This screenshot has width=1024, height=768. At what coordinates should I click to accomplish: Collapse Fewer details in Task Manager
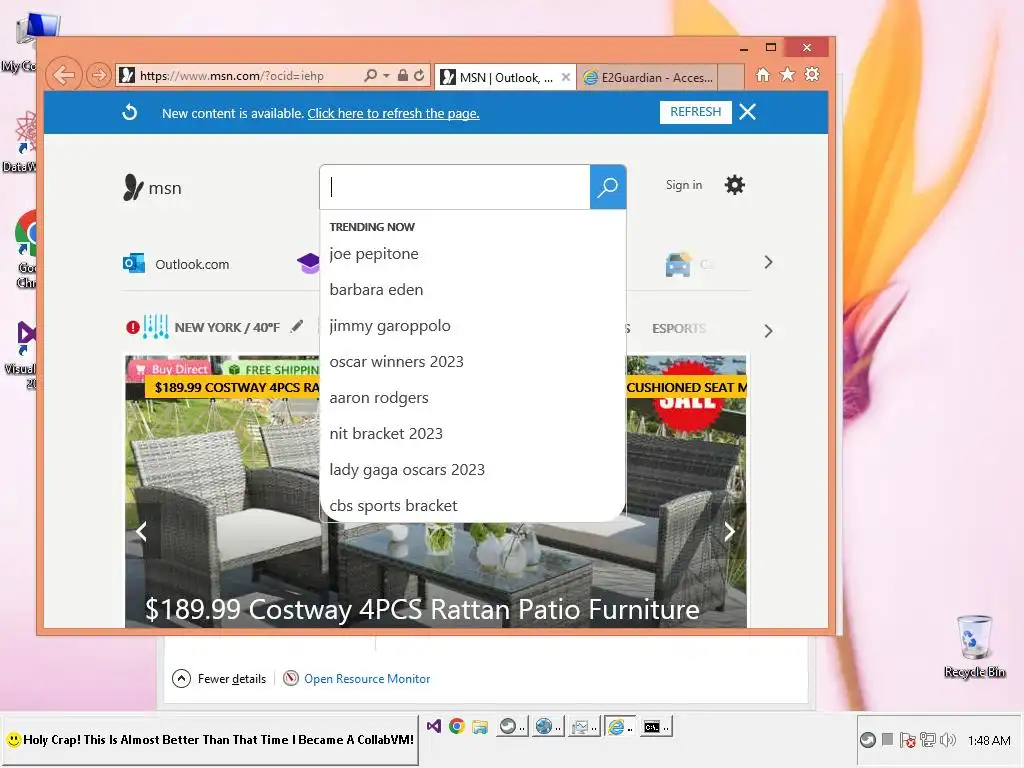(x=219, y=679)
